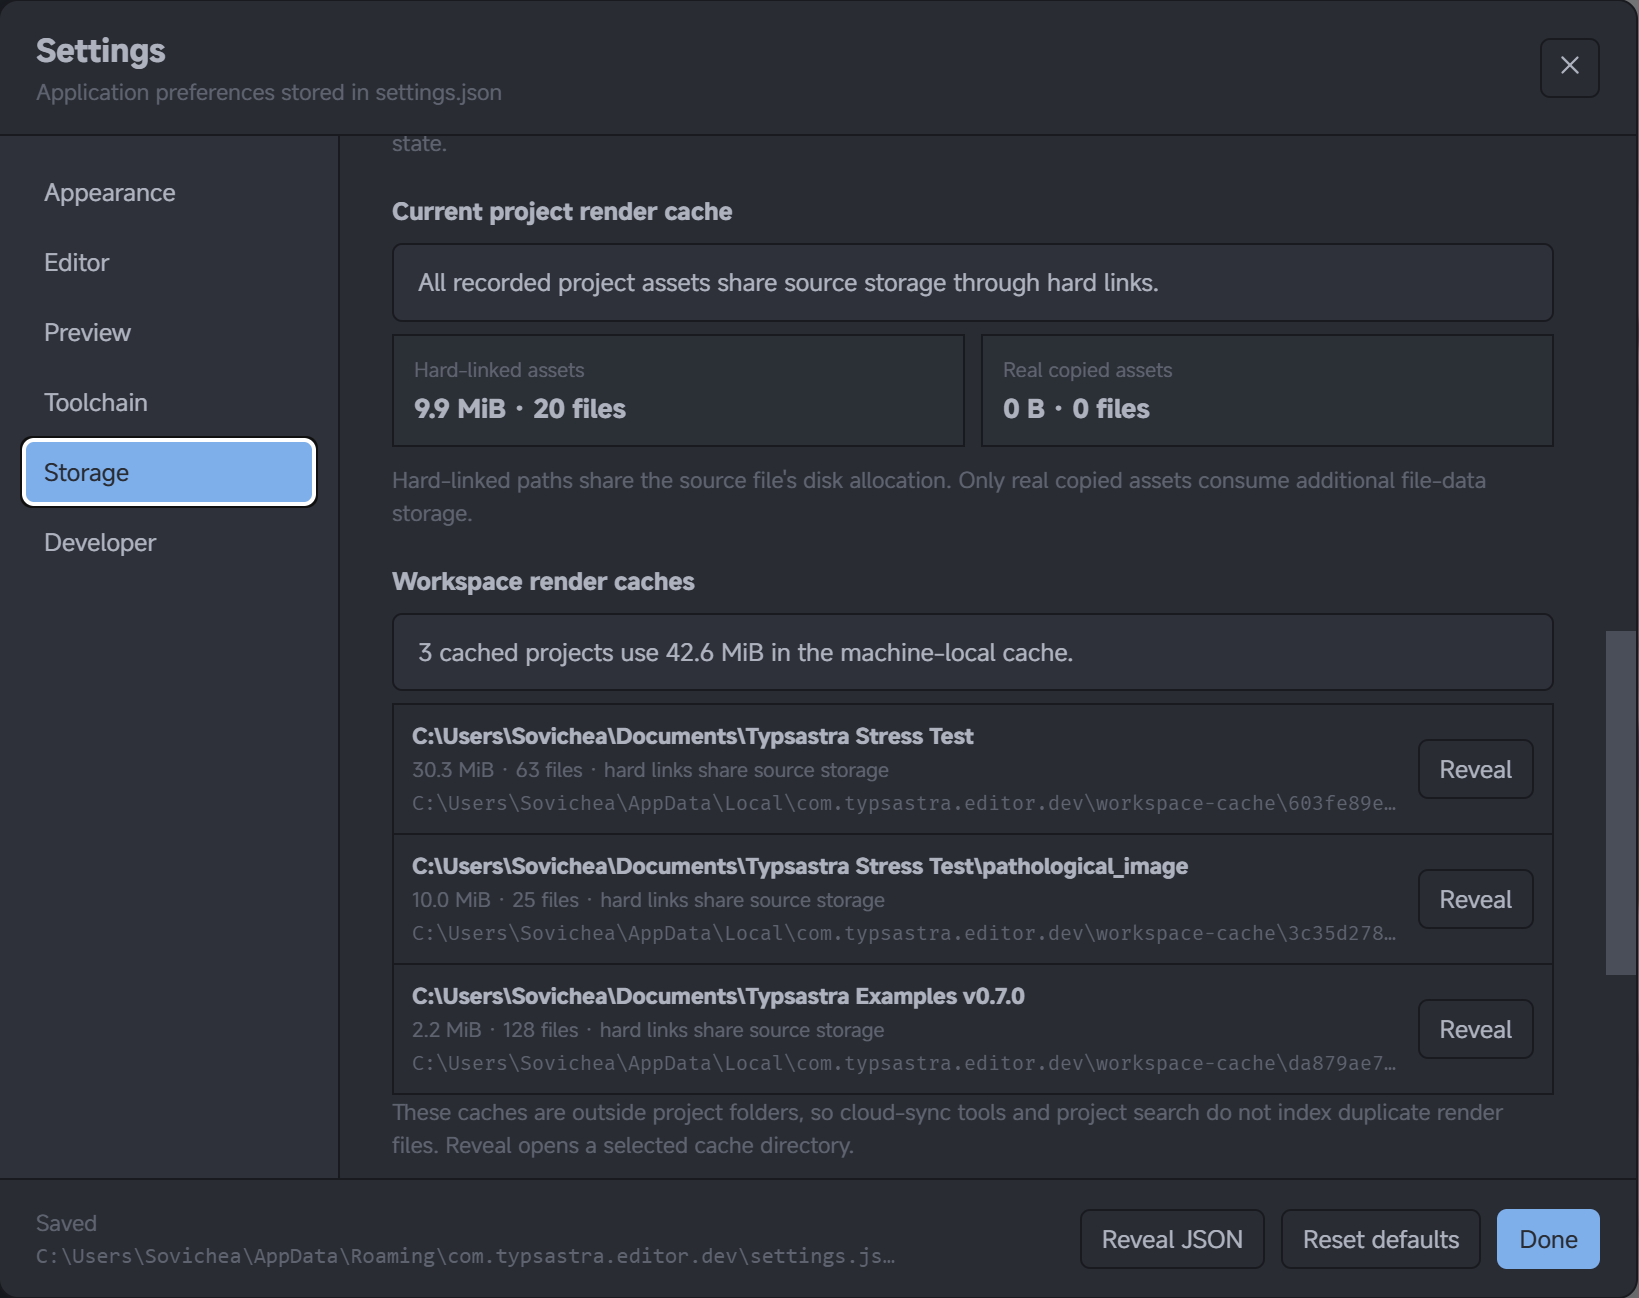This screenshot has height=1298, width=1639.
Task: Click Reset defaults button
Action: pos(1380,1239)
